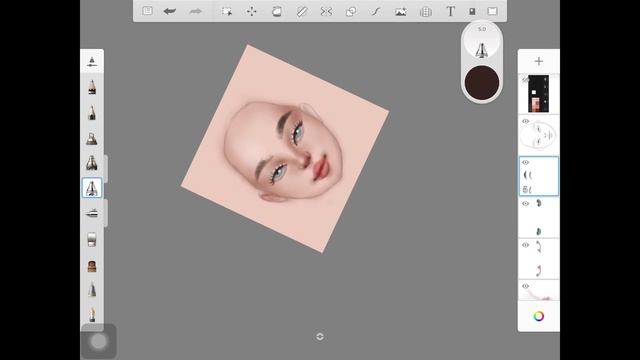Pick the slim pointed airbrush below the pencil
Screen dimensions: 640x360
click(x=92, y=112)
